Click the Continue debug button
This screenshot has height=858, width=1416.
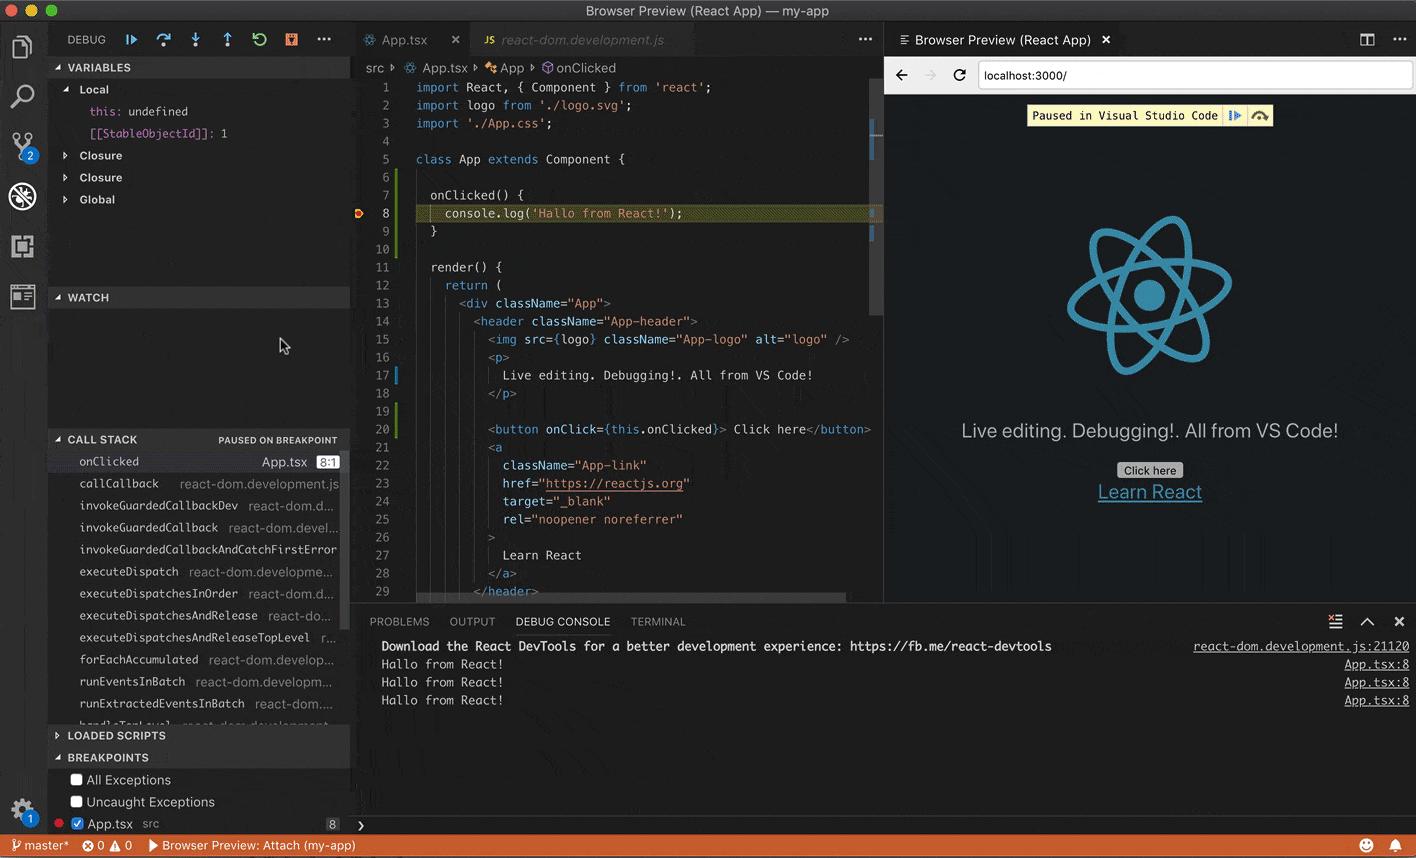coord(131,40)
